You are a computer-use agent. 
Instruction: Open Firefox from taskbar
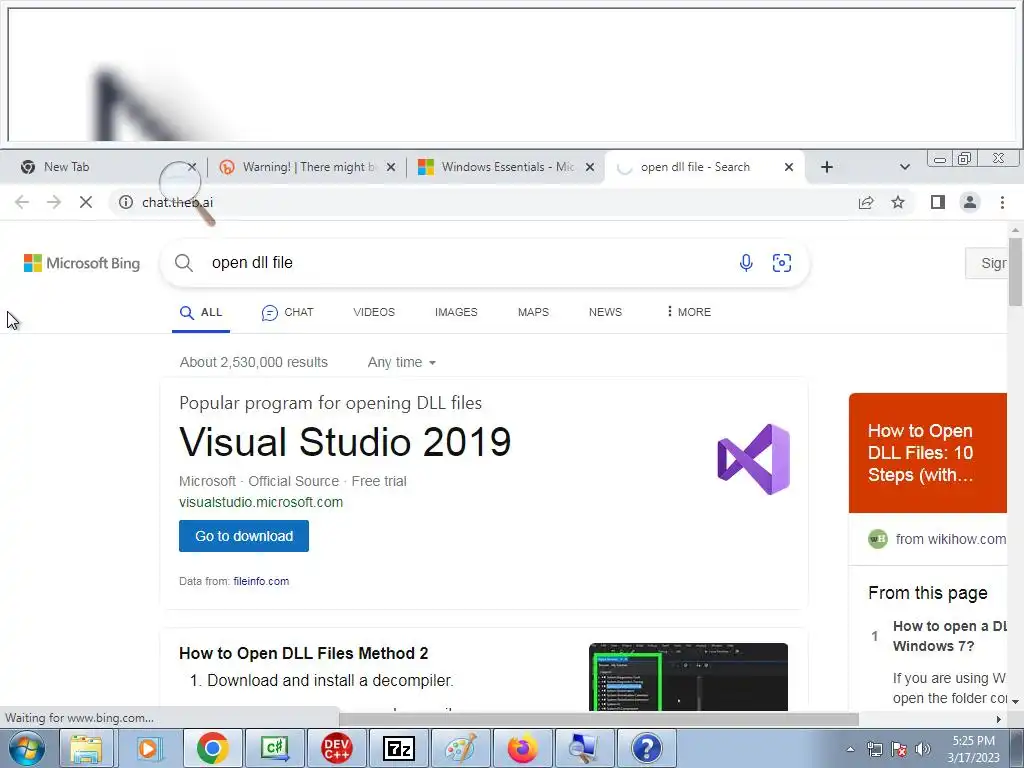click(522, 748)
